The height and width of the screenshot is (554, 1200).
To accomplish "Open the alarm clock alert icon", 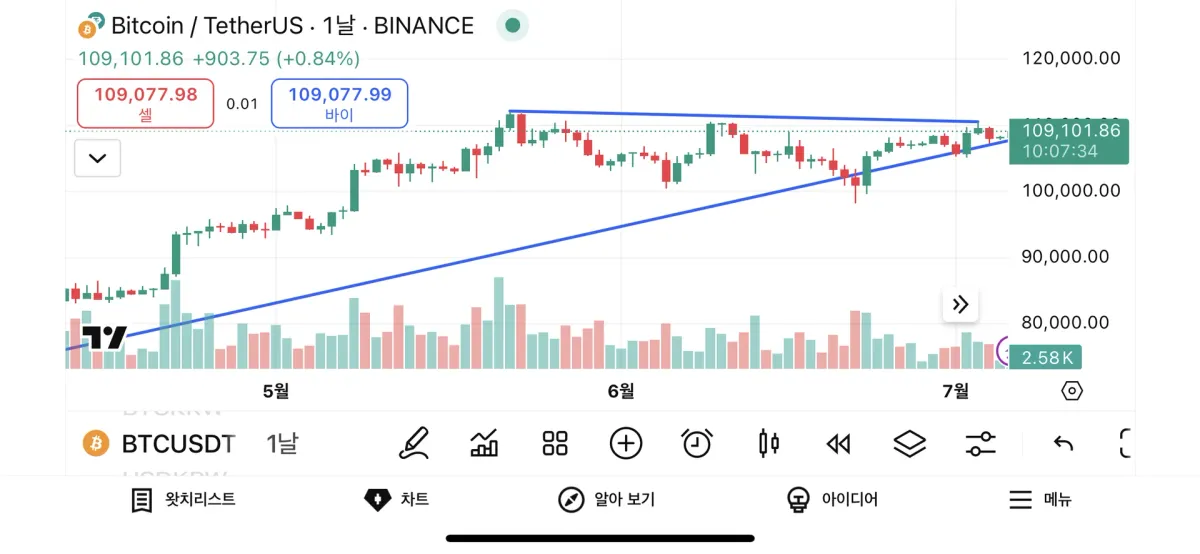I will point(697,442).
